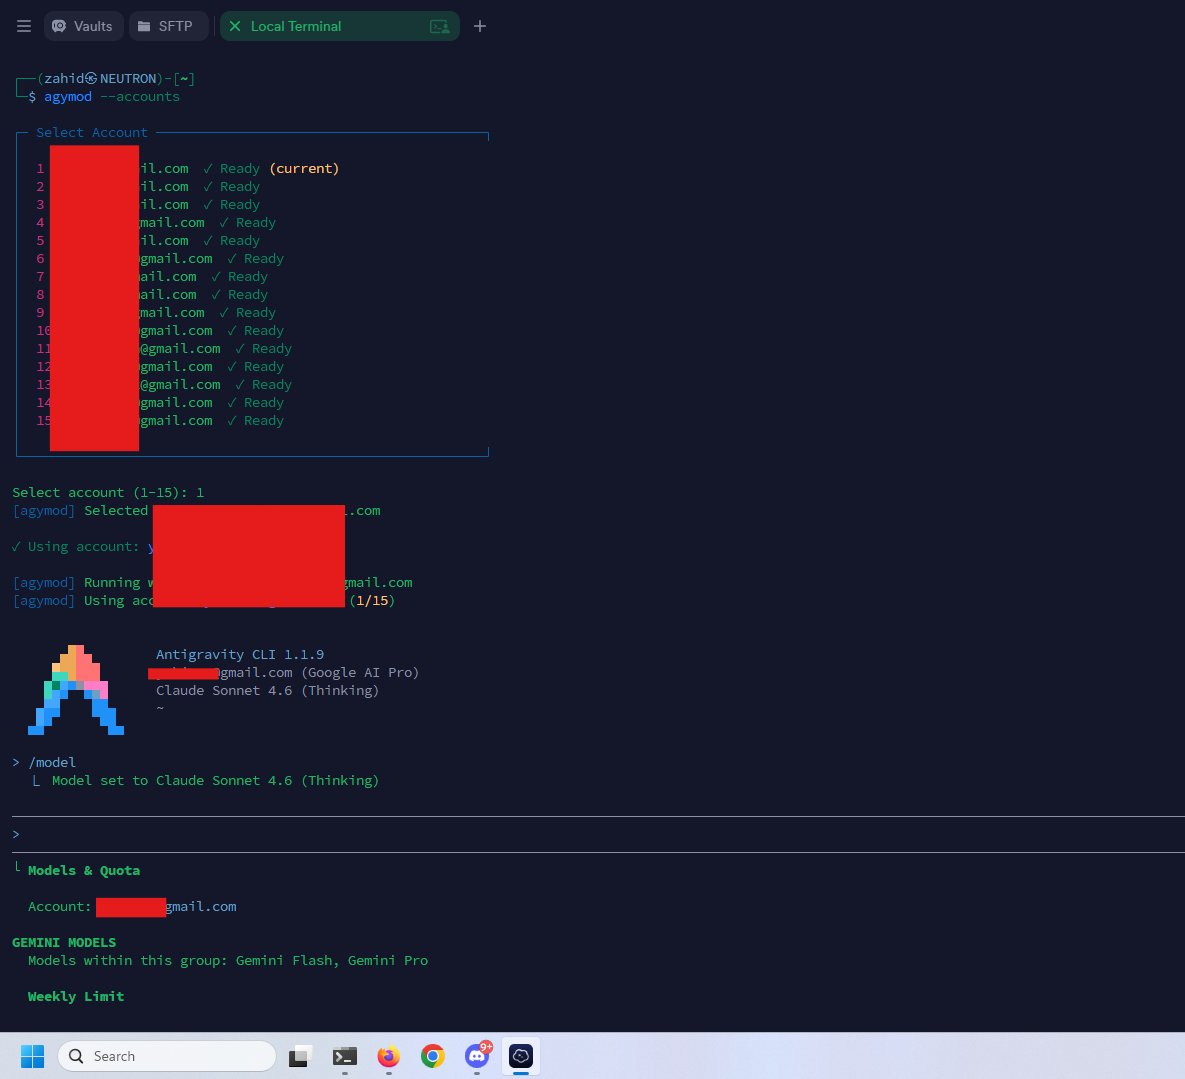Click the empty CLI prompt input line
This screenshot has width=1185, height=1079.
coord(598,834)
